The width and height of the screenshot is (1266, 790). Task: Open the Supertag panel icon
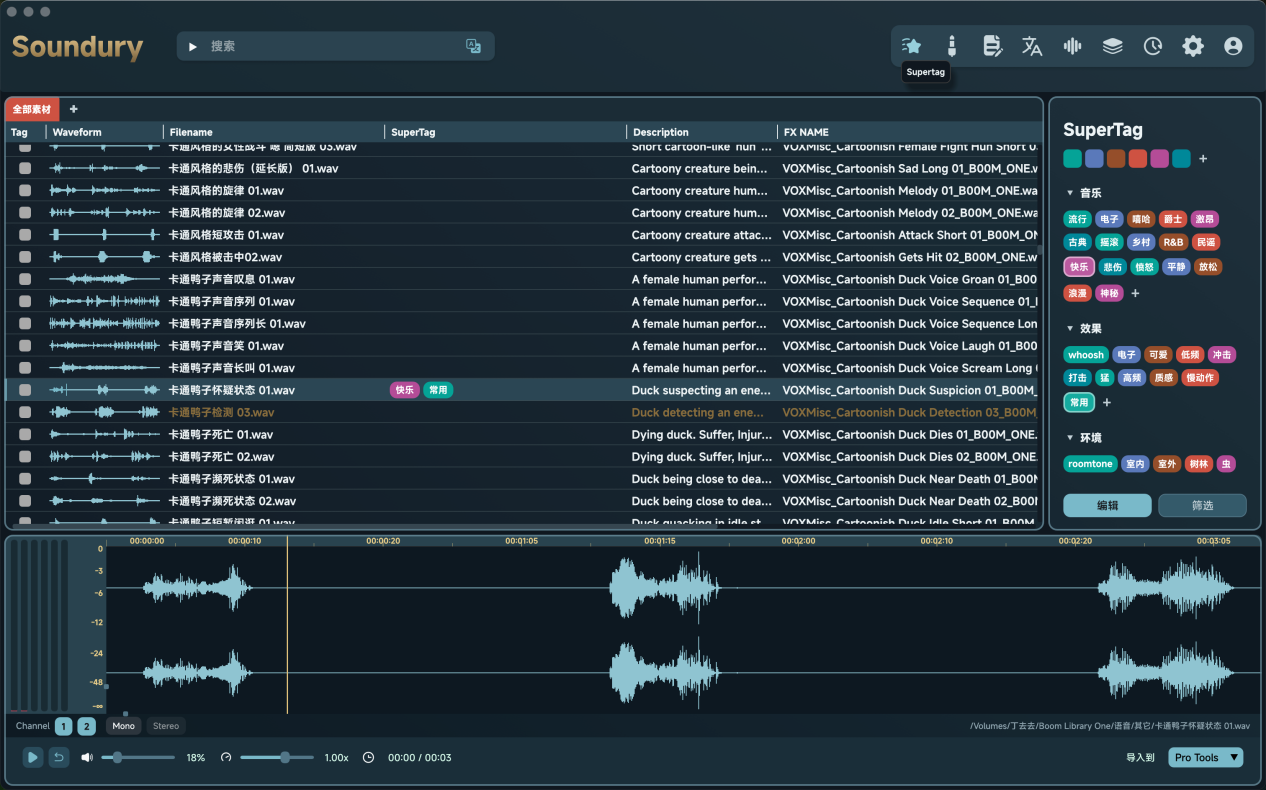[x=911, y=46]
